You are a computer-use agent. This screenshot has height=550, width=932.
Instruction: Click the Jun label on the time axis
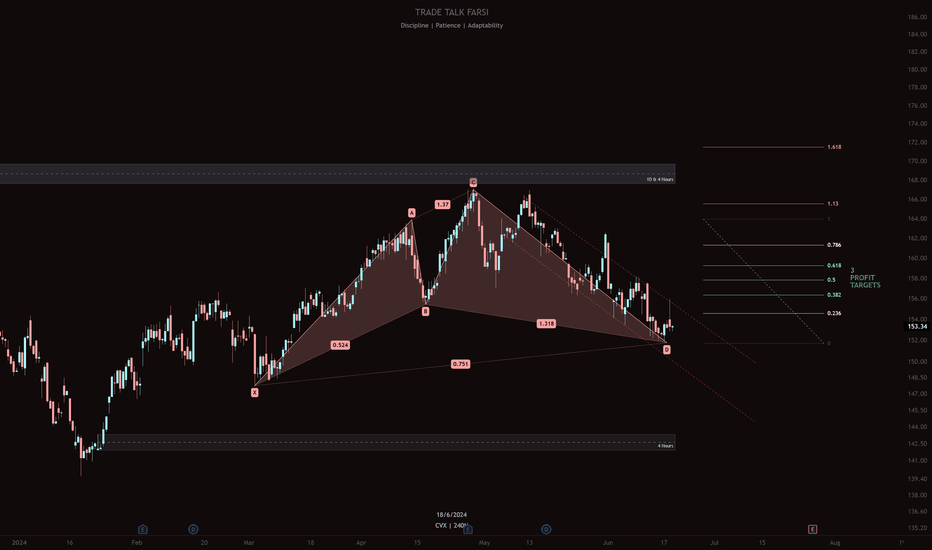[607, 542]
